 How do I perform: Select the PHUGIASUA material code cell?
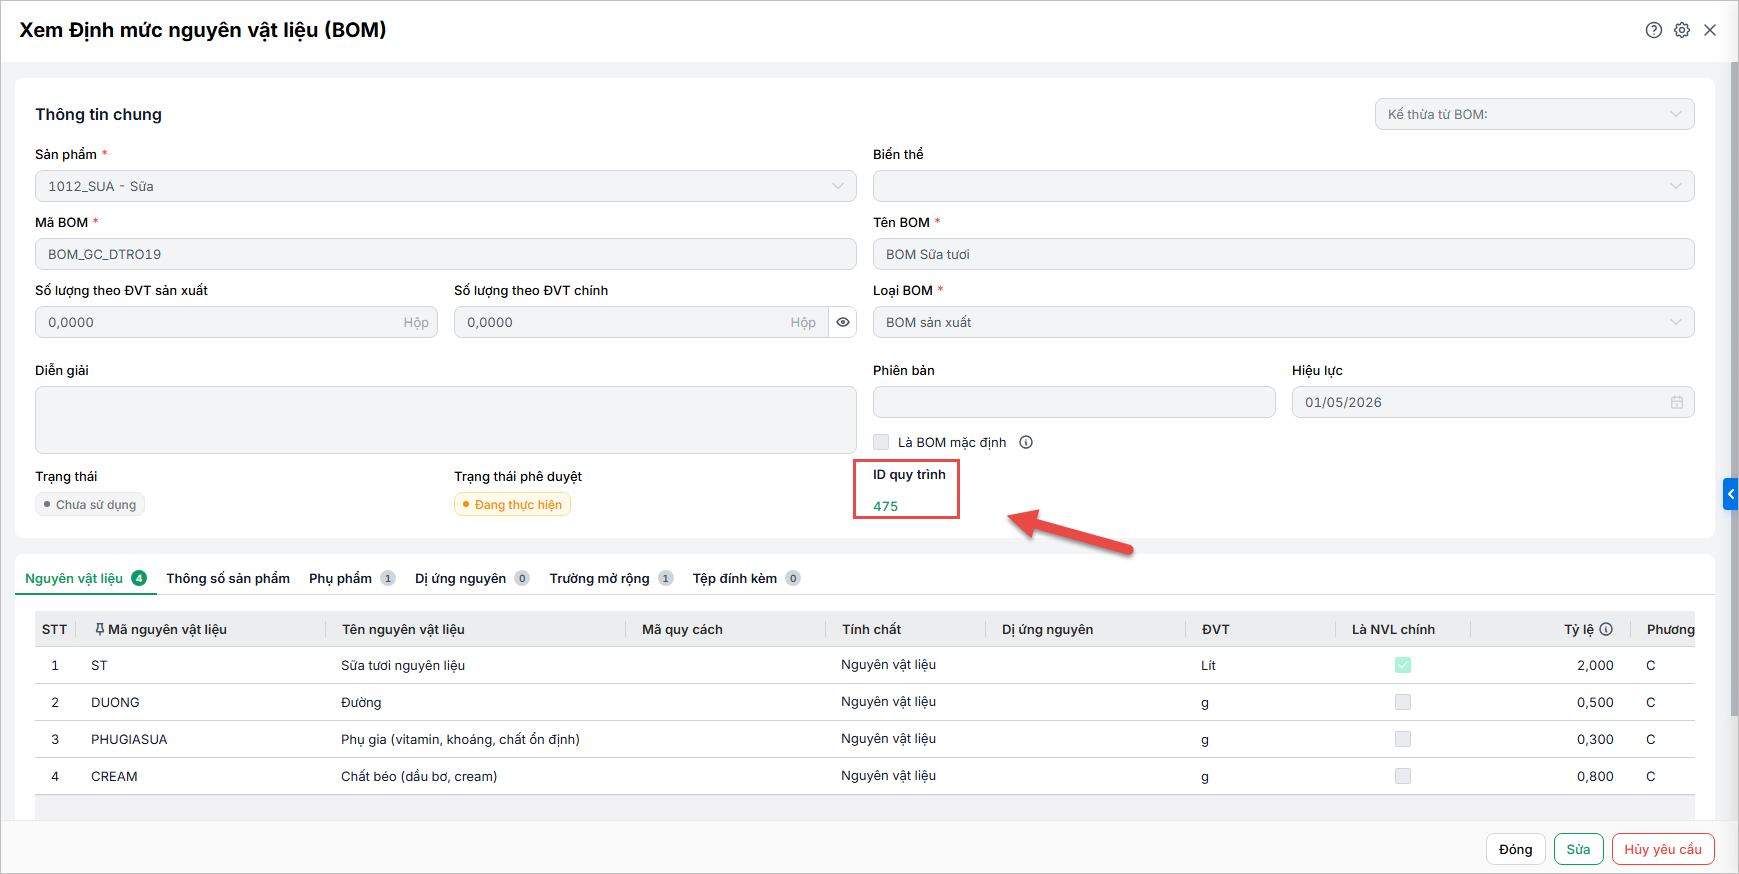pos(129,739)
